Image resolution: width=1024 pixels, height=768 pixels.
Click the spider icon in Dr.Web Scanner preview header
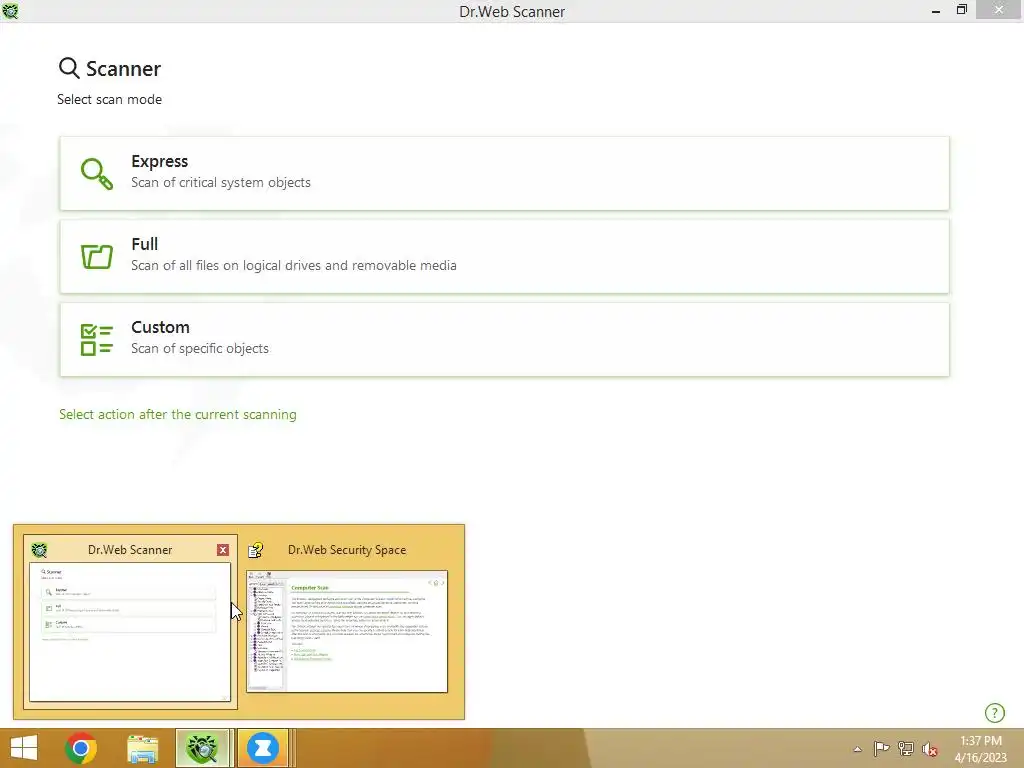point(39,550)
